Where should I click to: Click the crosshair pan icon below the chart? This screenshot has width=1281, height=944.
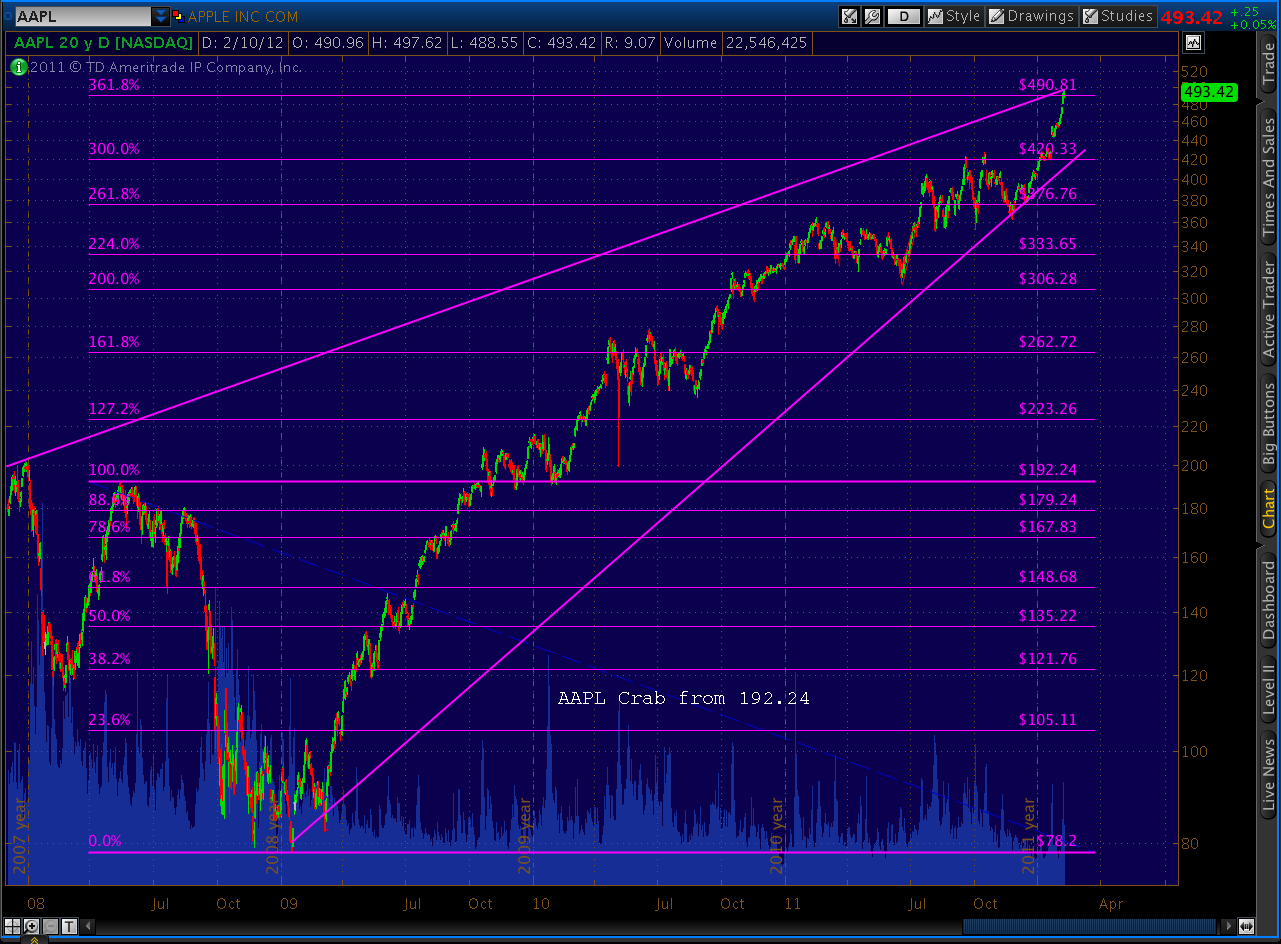[14, 926]
